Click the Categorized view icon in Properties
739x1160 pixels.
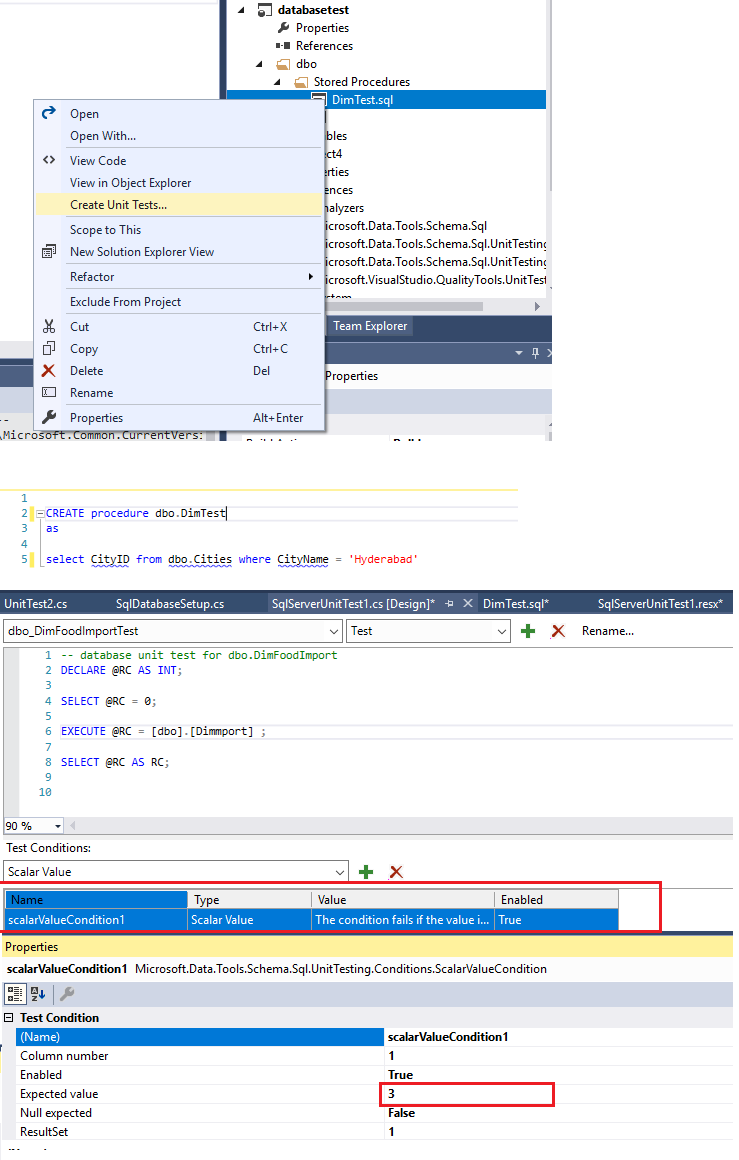pos(15,994)
